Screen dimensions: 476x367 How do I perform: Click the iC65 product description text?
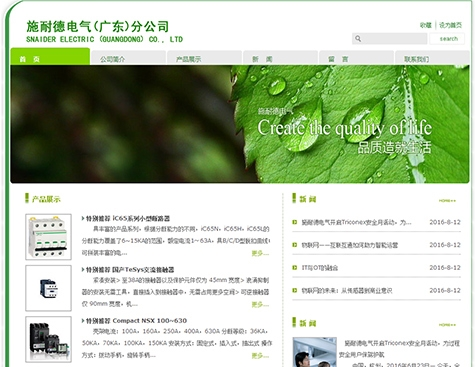(176, 241)
